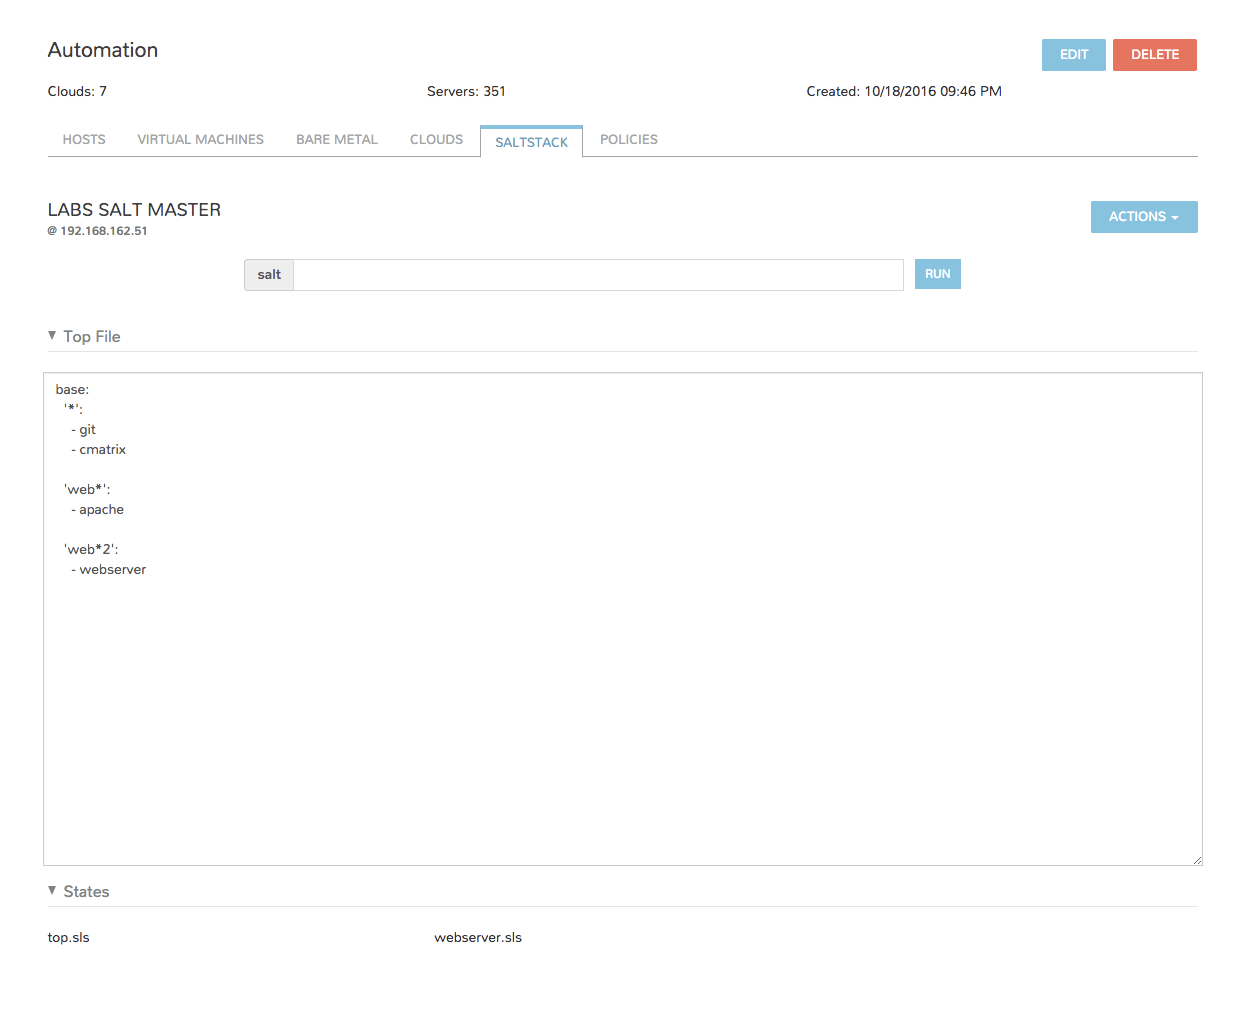The height and width of the screenshot is (1014, 1234).
Task: View the POLICIES tab
Action: pyautogui.click(x=628, y=140)
